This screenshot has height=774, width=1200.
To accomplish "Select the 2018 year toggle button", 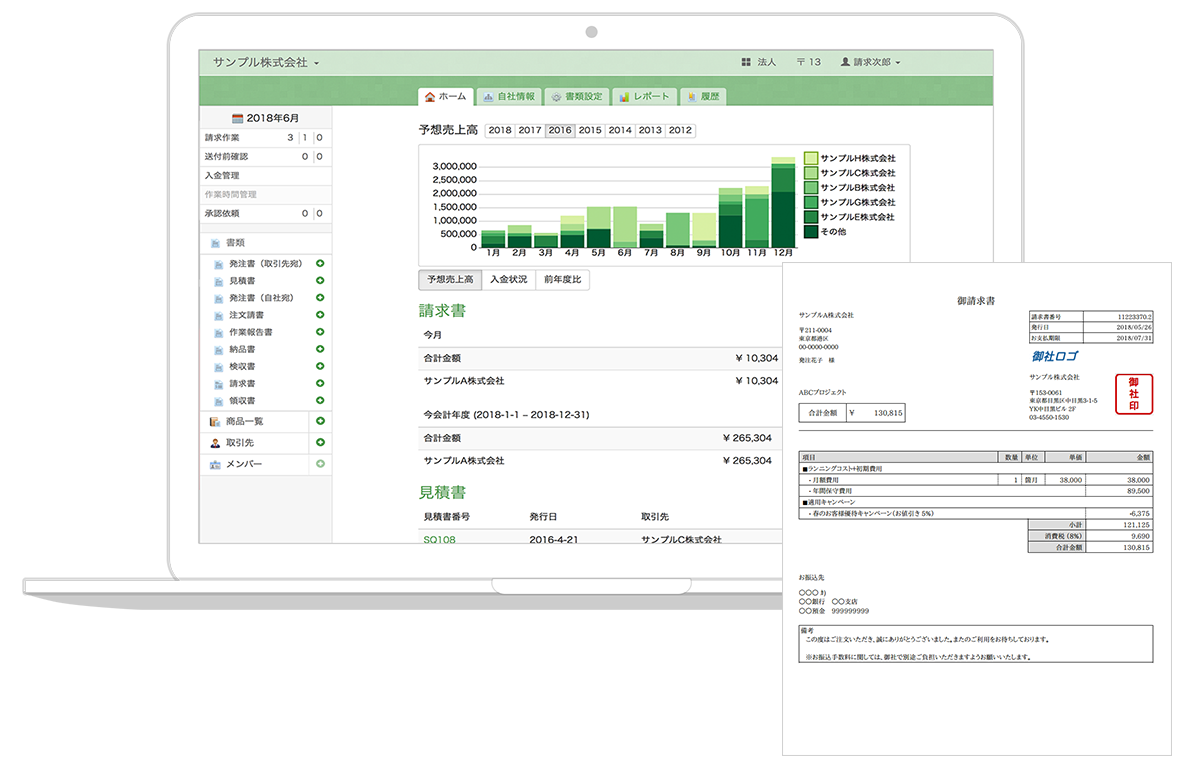I will point(500,130).
